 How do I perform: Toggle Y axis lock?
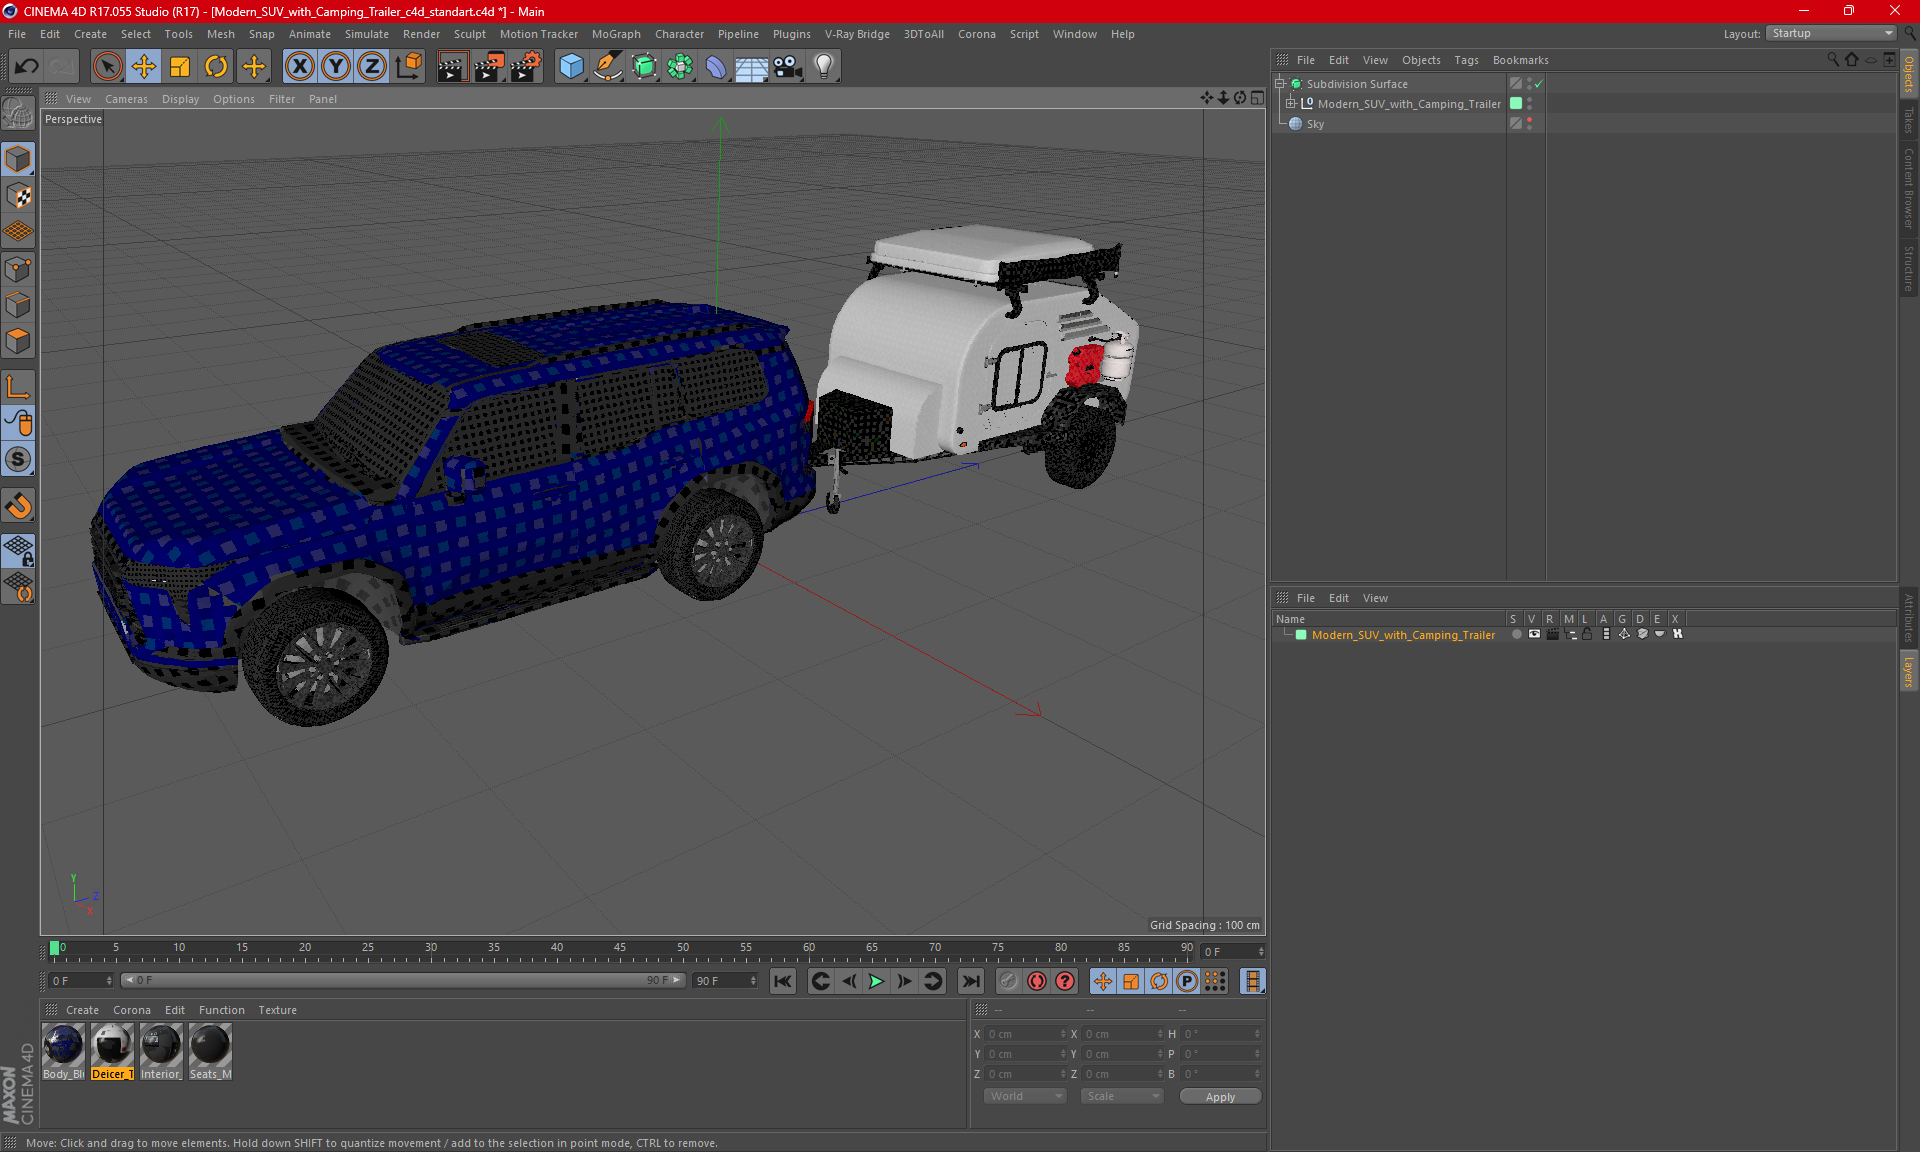(x=336, y=67)
